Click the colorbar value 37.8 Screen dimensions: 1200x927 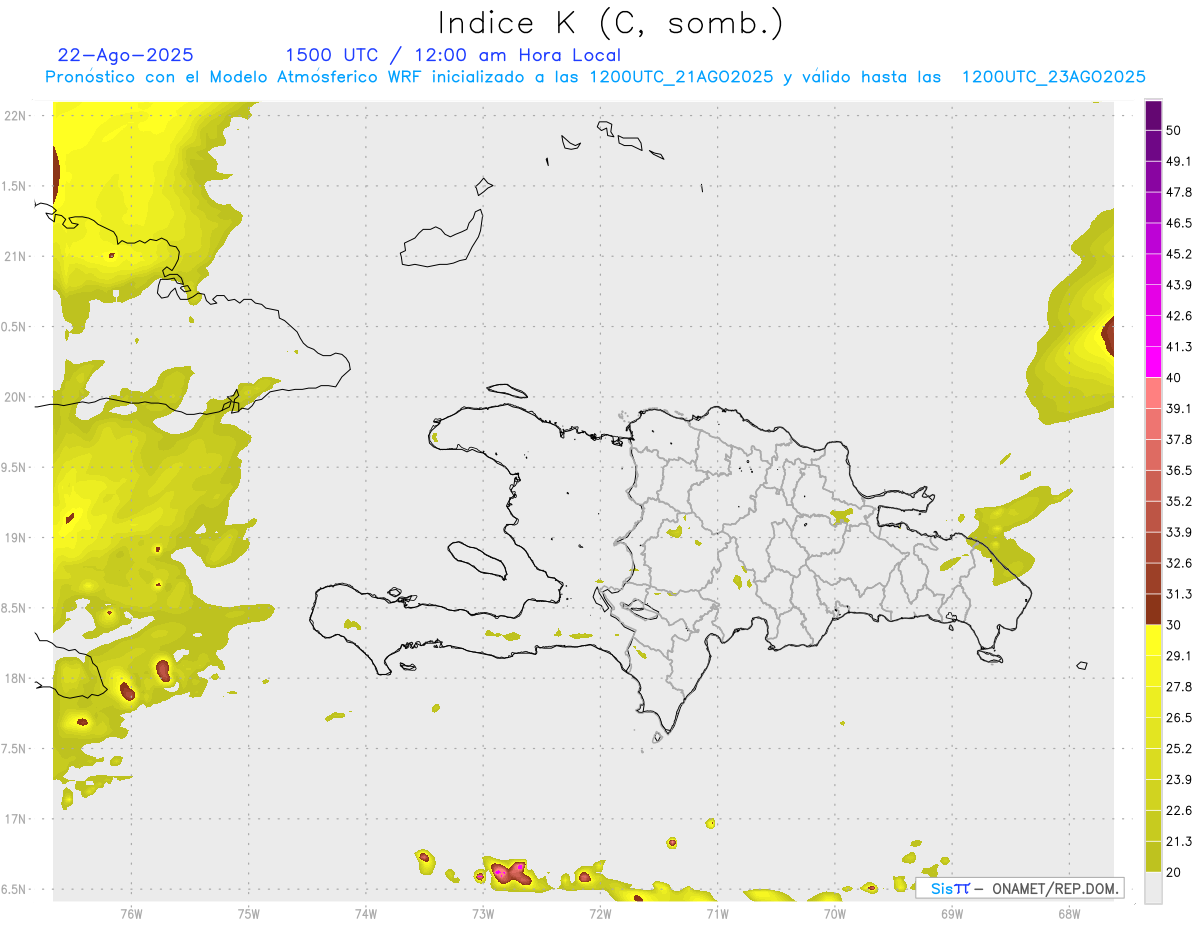click(1179, 440)
